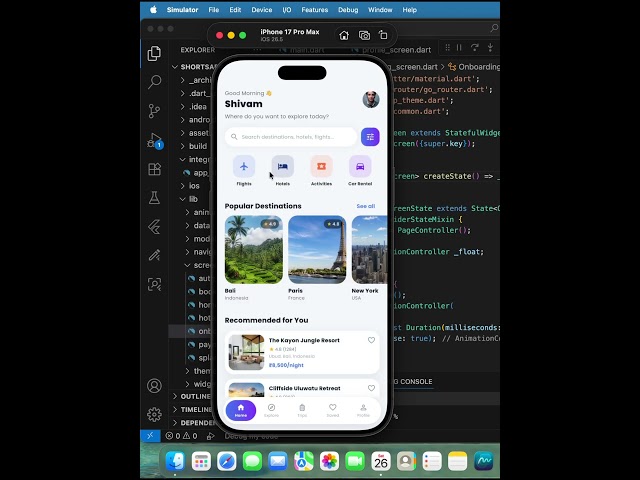
Task: Open Maps from the Dock
Action: 304,462
